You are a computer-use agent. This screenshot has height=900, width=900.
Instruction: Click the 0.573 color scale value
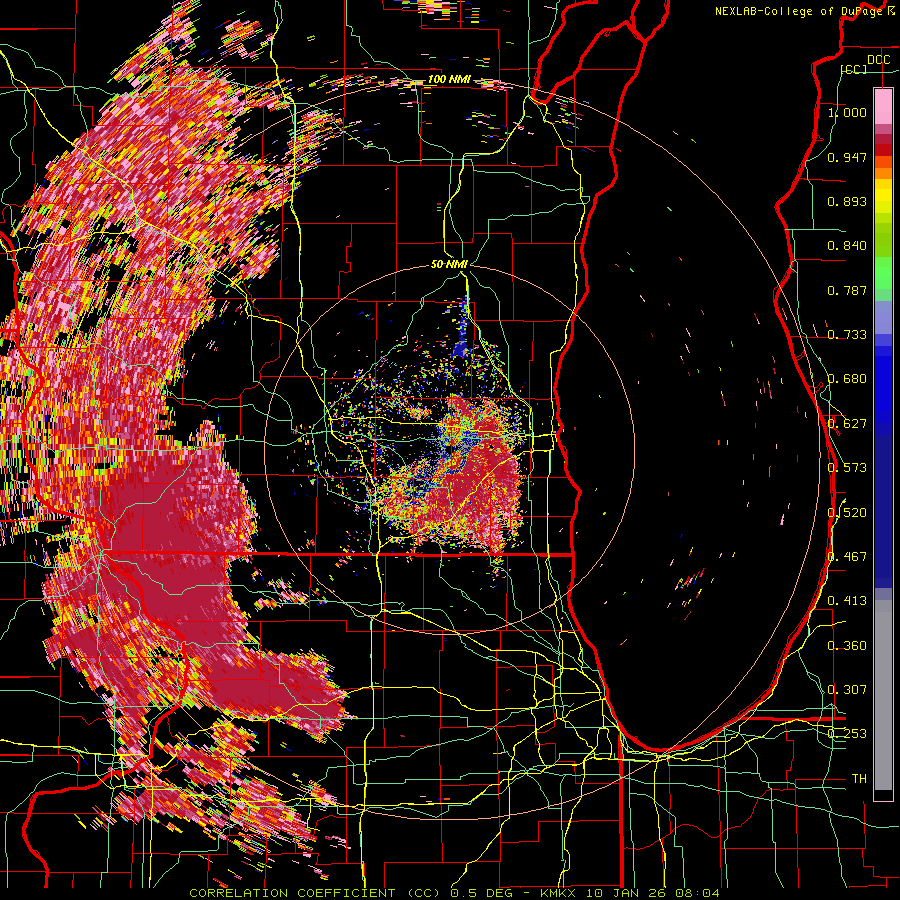point(847,468)
